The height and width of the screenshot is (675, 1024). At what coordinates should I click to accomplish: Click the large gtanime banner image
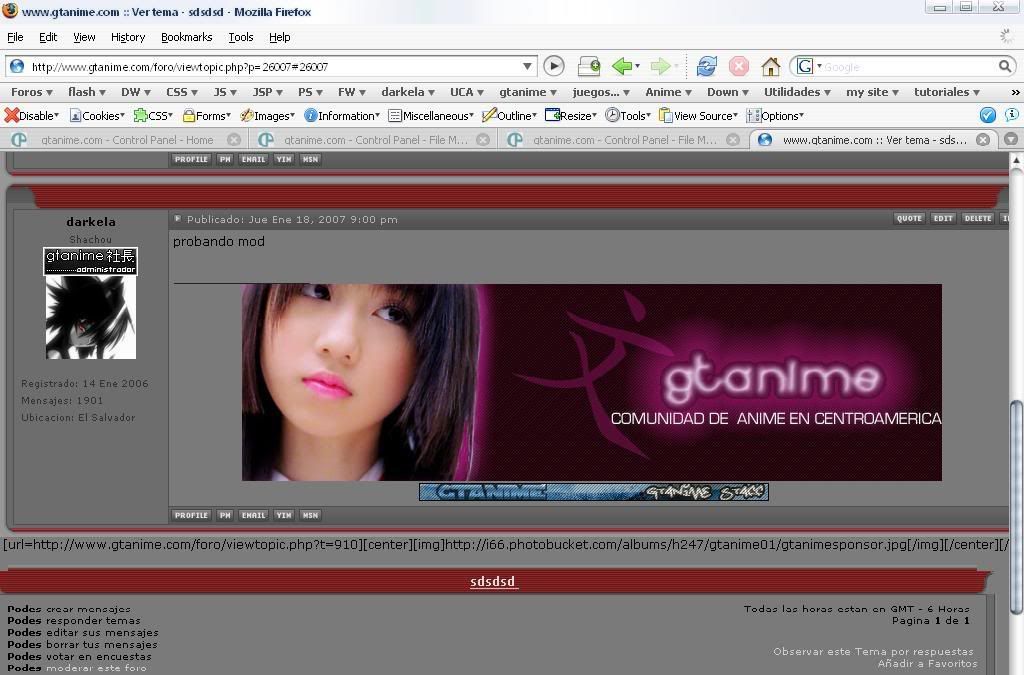pyautogui.click(x=592, y=383)
